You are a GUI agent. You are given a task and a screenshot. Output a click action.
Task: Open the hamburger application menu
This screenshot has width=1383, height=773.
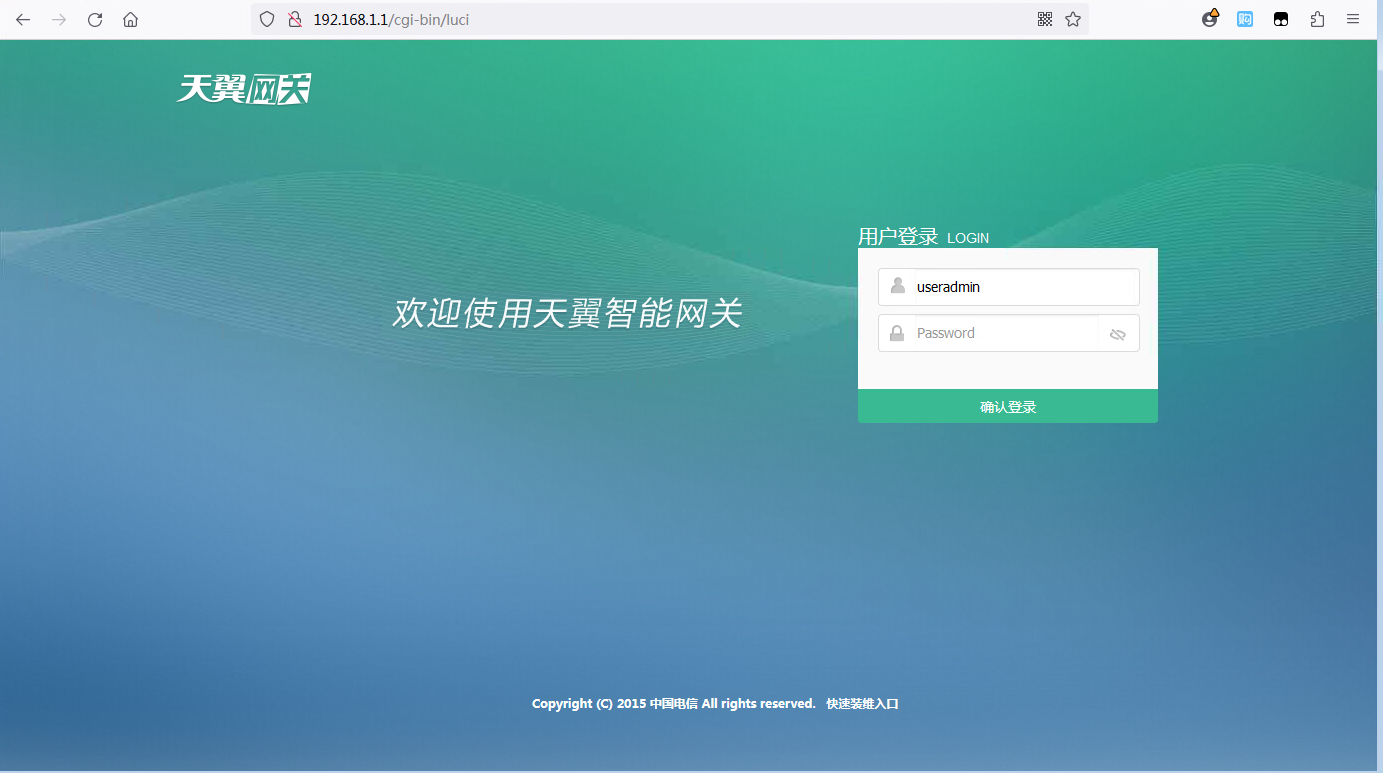(1353, 19)
